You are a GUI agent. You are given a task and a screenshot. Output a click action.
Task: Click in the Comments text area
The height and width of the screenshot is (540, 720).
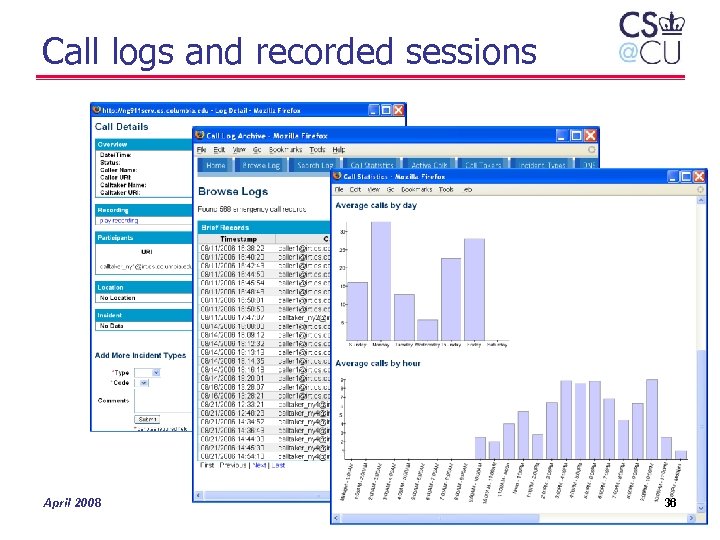(163, 401)
